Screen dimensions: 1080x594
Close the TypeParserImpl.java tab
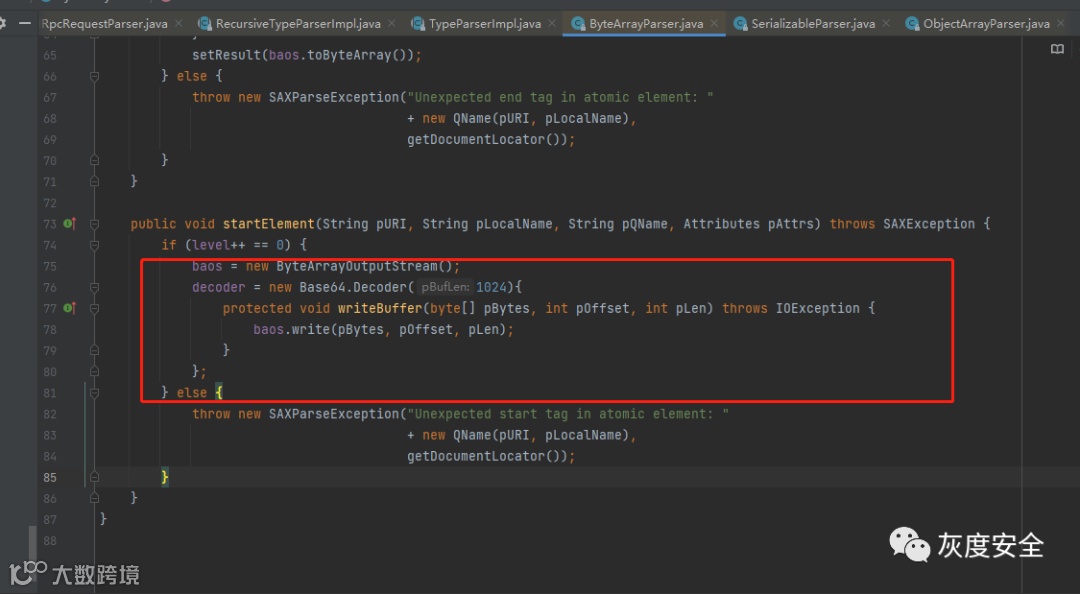coord(552,23)
